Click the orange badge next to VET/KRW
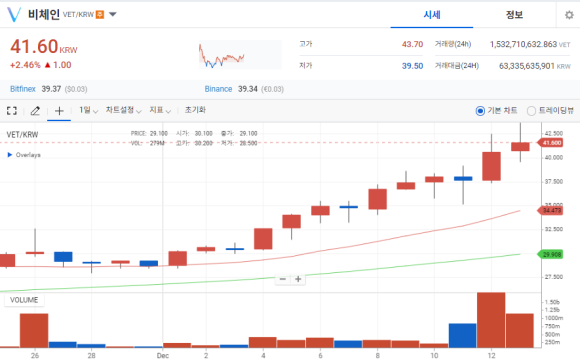 [x=100, y=14]
